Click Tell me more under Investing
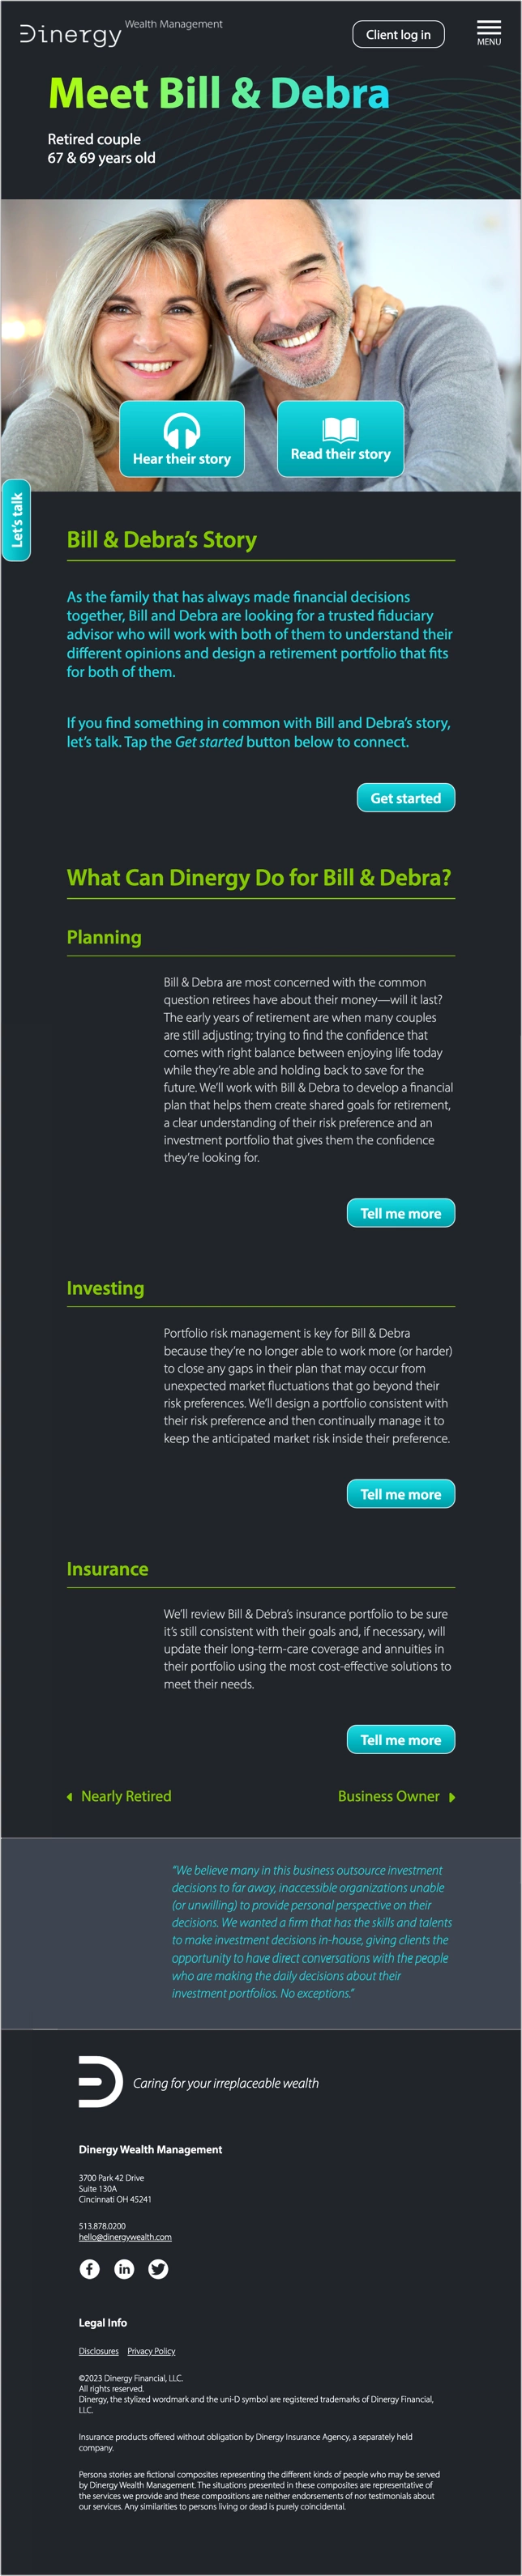The image size is (522, 2576). [x=401, y=1494]
